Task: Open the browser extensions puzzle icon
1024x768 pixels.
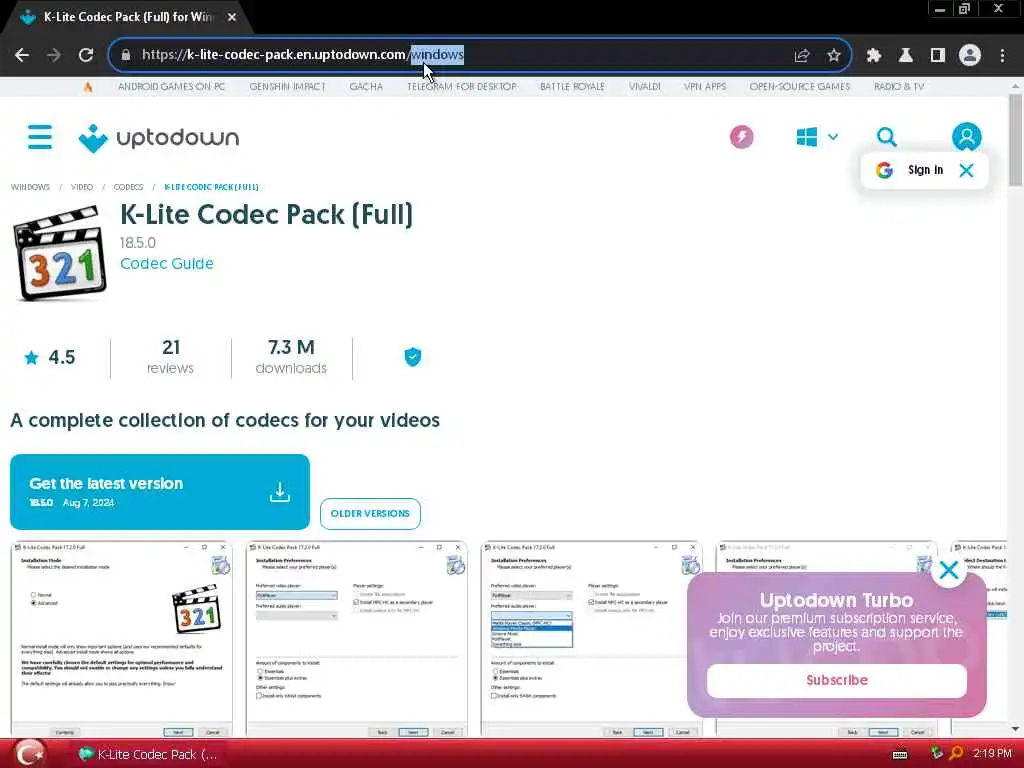Action: [874, 56]
